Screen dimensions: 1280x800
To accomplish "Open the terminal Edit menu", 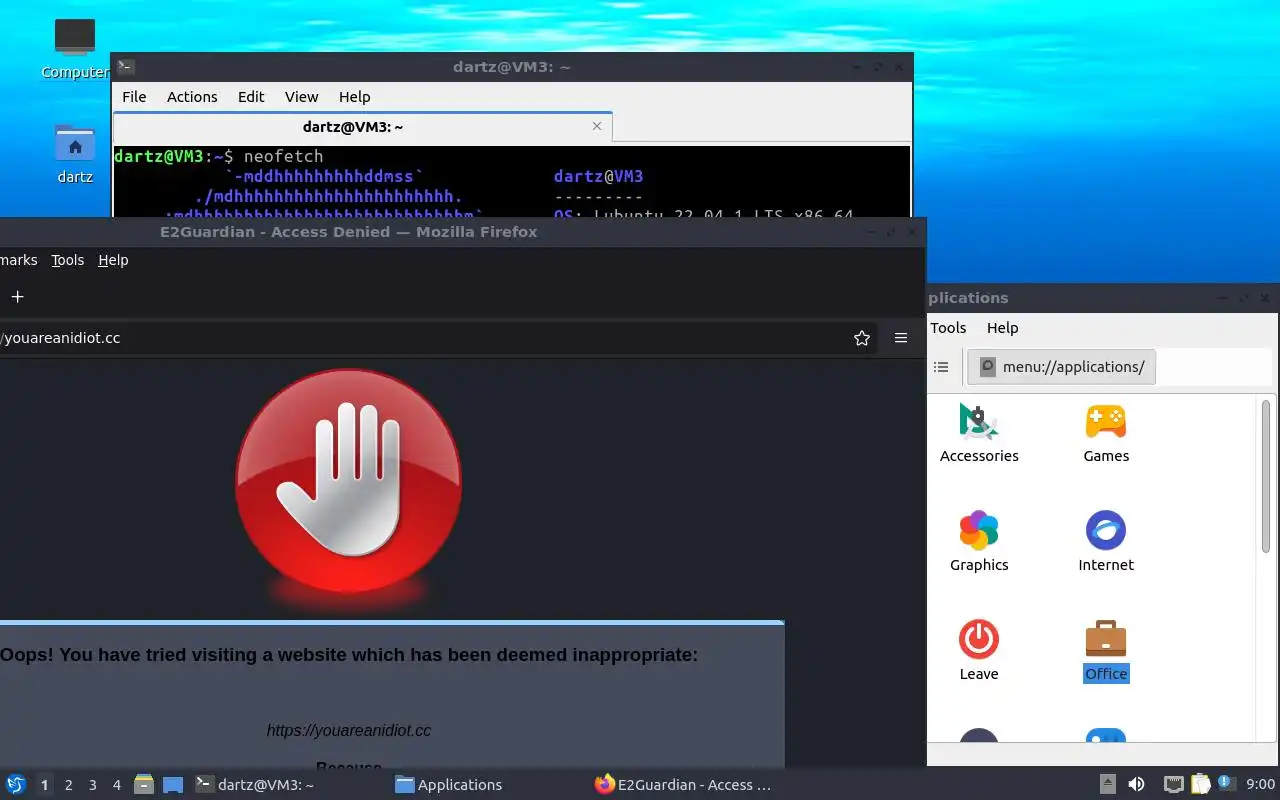I will tap(251, 97).
